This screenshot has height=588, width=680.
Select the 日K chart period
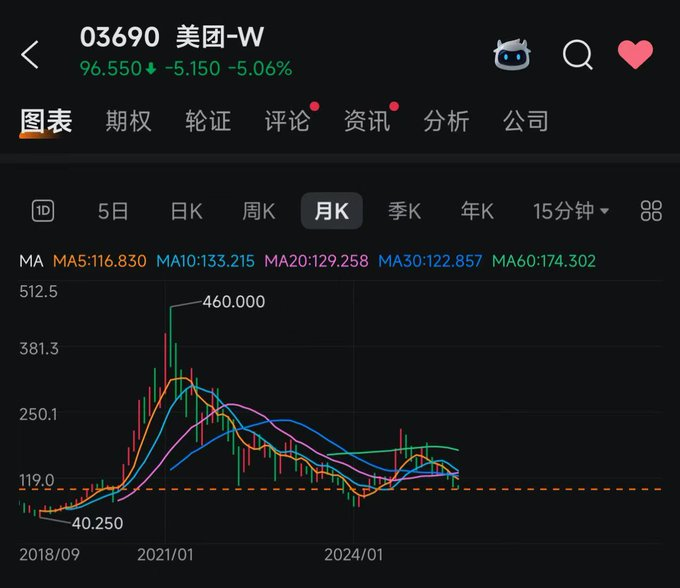186,211
